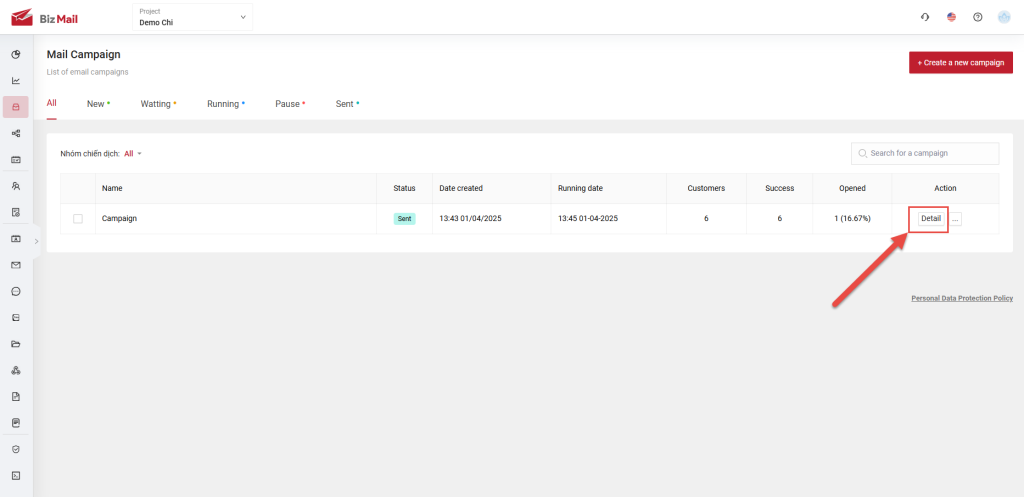This screenshot has width=1024, height=497.
Task: Click the headset support icon
Action: tap(925, 17)
